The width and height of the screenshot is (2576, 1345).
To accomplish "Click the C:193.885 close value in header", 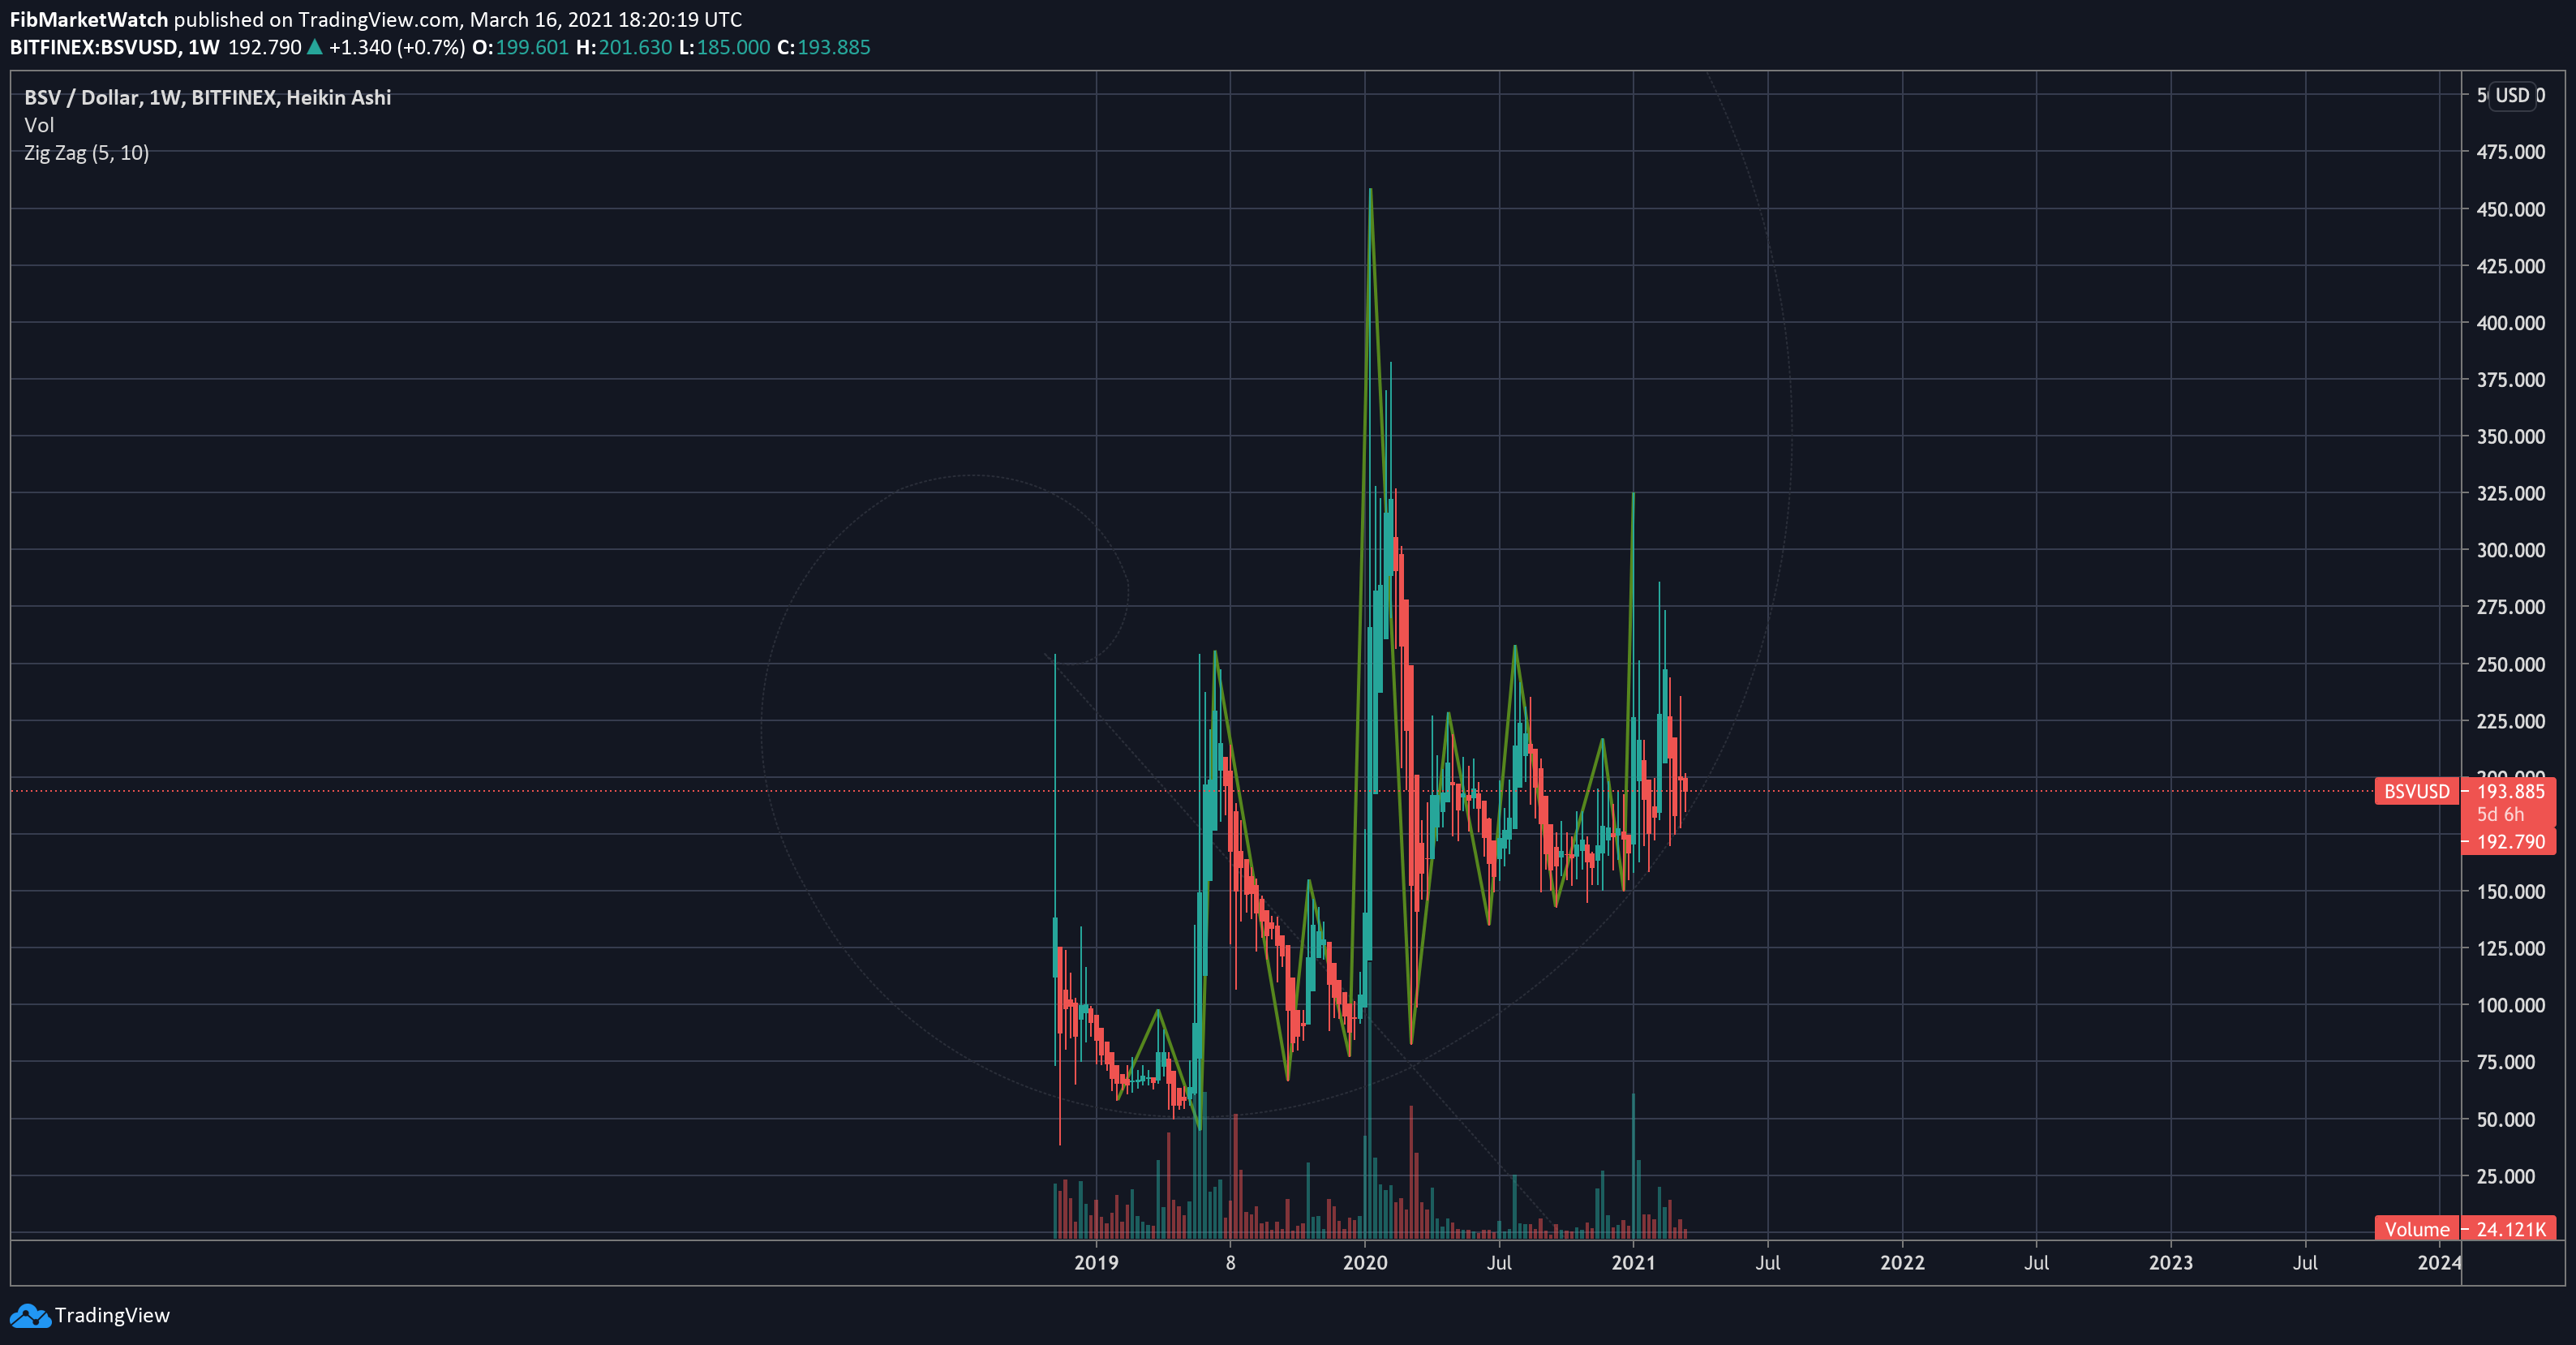I will [824, 47].
